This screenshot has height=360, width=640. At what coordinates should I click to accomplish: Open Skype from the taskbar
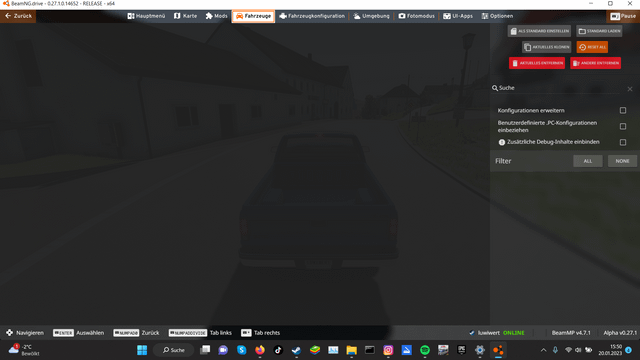tap(241, 350)
